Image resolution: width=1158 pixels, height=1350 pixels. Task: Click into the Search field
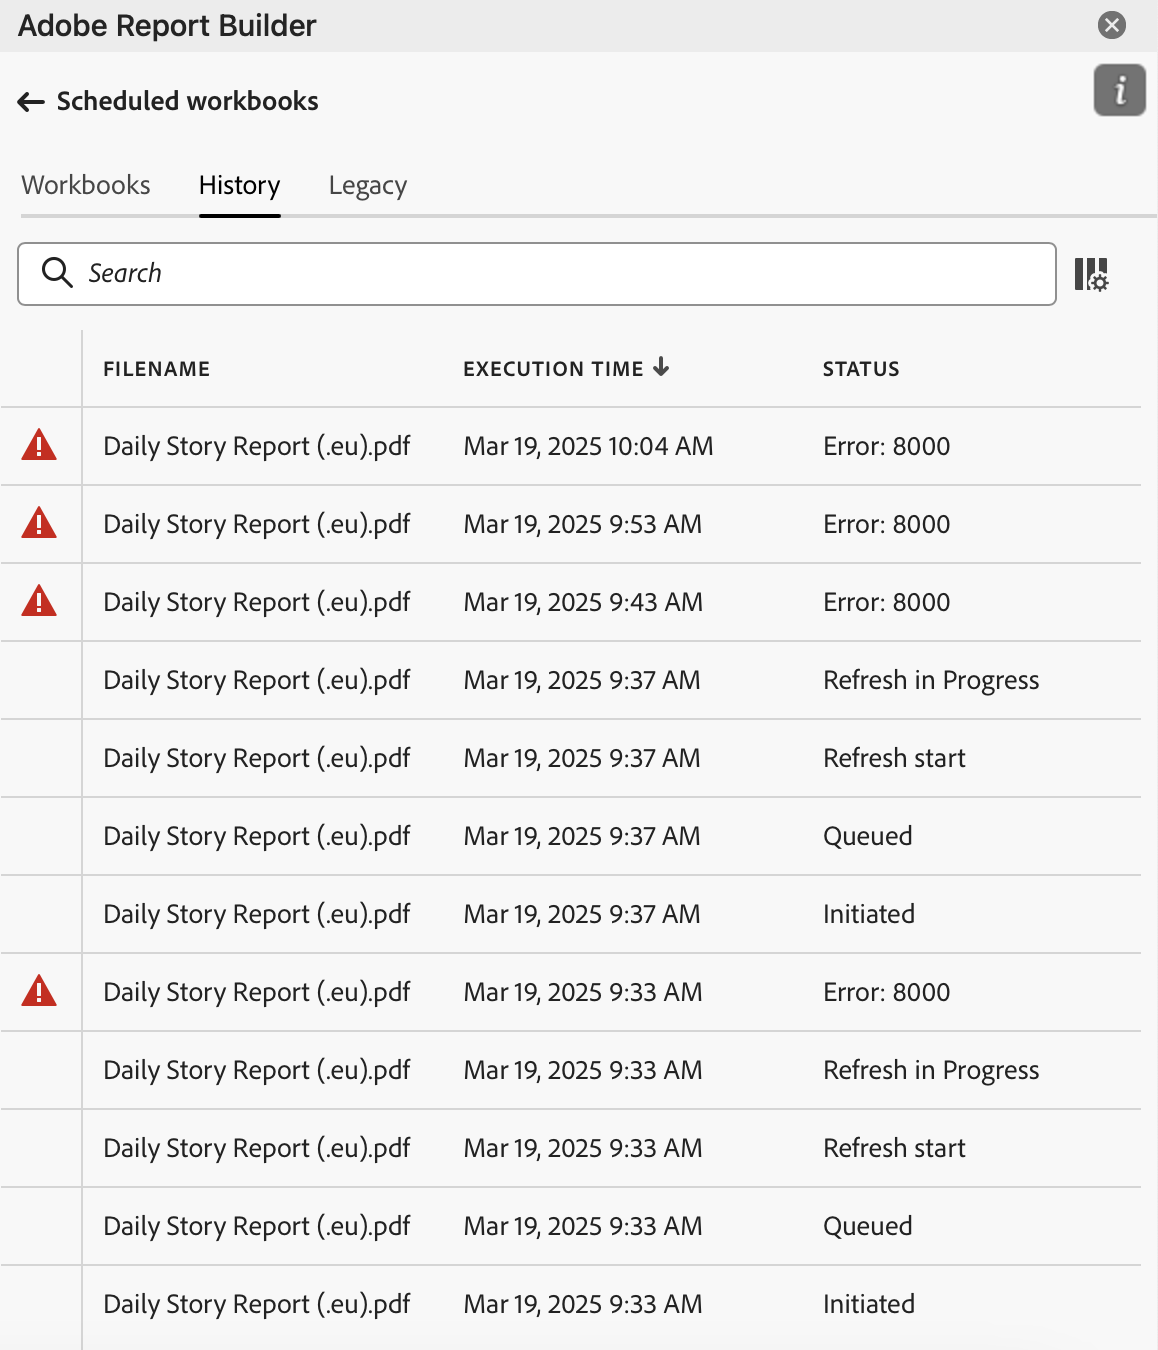coord(560,274)
